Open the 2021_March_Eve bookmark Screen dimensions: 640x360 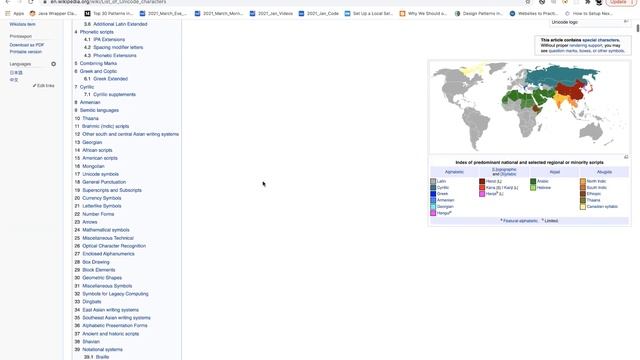coord(163,13)
